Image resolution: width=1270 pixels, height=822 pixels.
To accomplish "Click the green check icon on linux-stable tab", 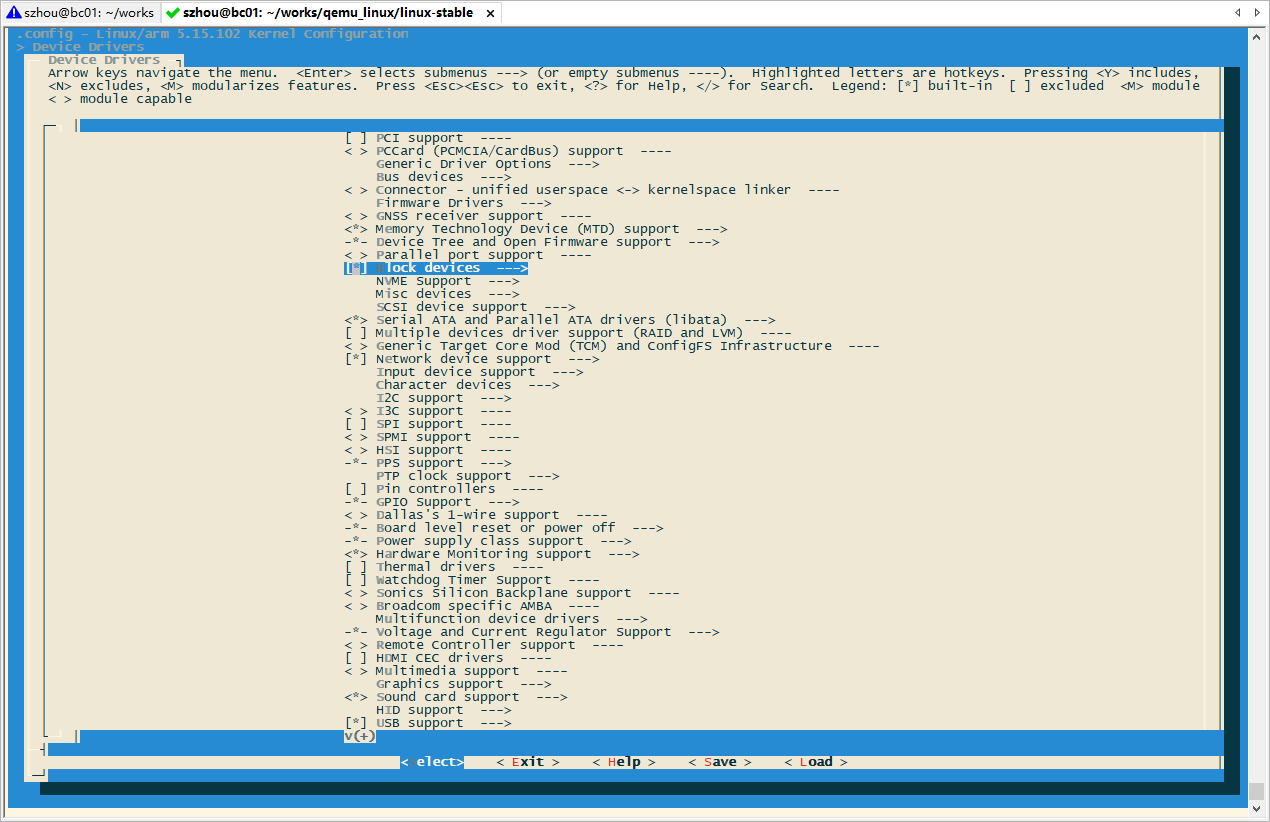I will click(175, 14).
